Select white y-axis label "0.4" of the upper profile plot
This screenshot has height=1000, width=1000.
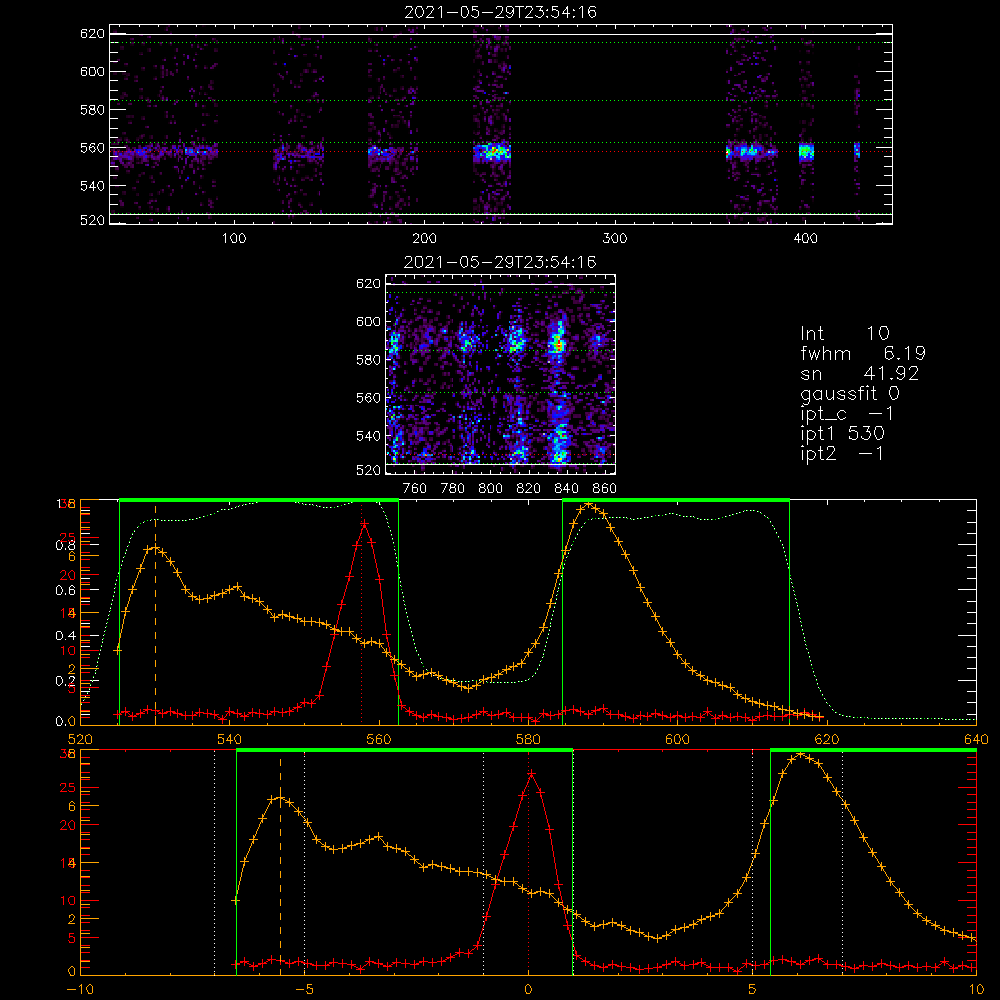coord(65,635)
